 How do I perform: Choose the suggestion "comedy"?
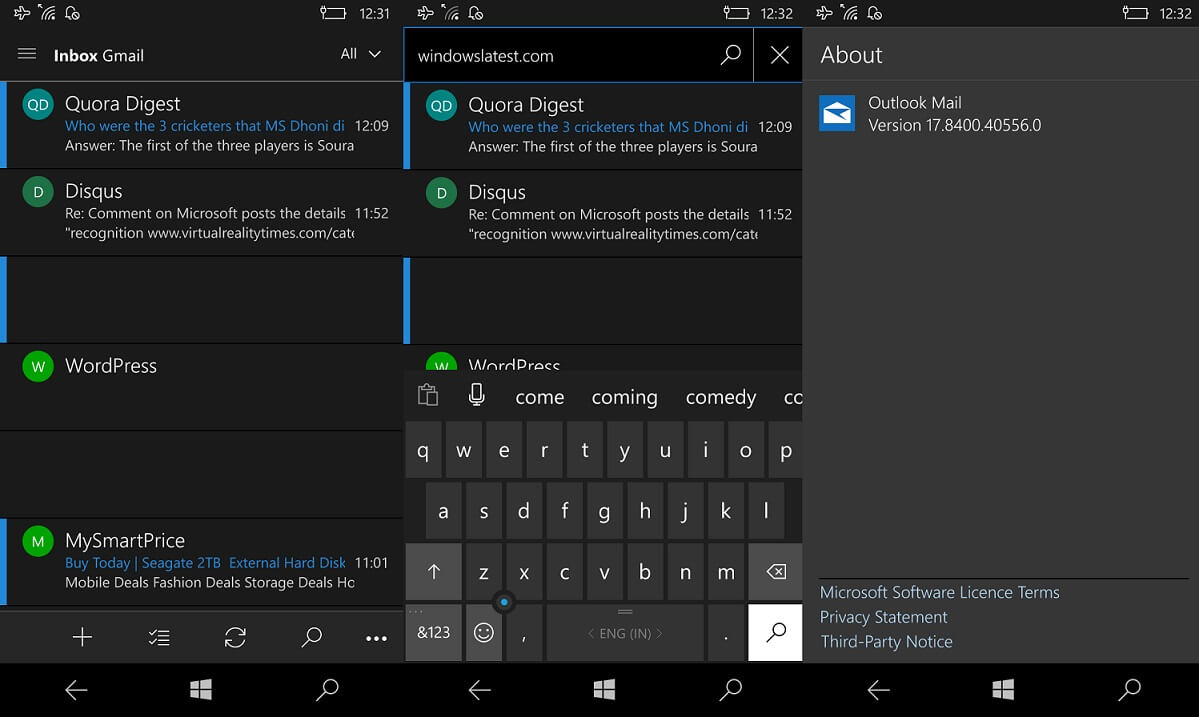tap(721, 397)
